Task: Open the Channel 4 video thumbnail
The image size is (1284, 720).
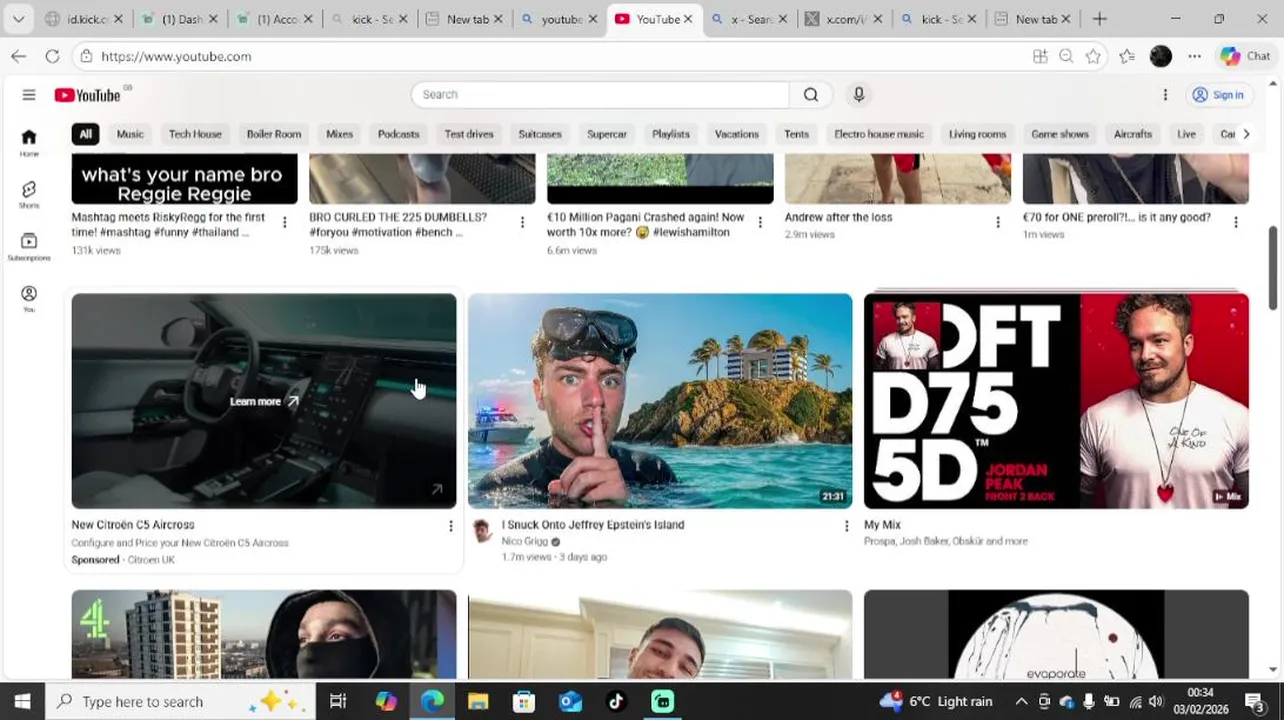Action: pos(264,634)
